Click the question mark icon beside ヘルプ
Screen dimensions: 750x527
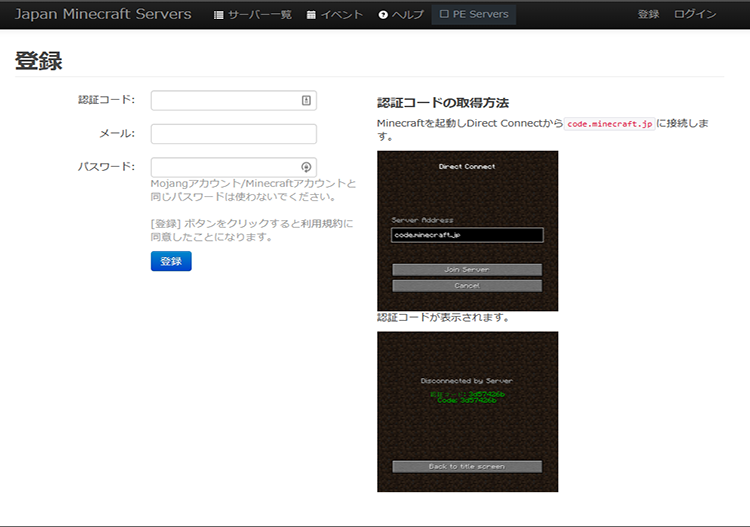pyautogui.click(x=383, y=15)
